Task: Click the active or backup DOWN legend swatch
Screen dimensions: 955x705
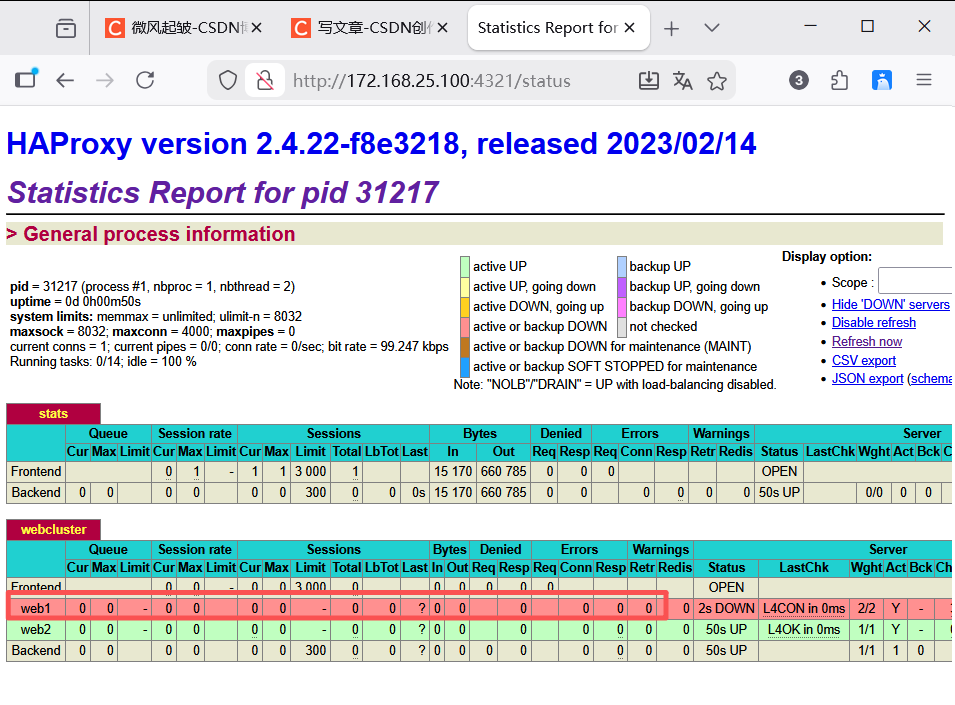Action: [465, 326]
